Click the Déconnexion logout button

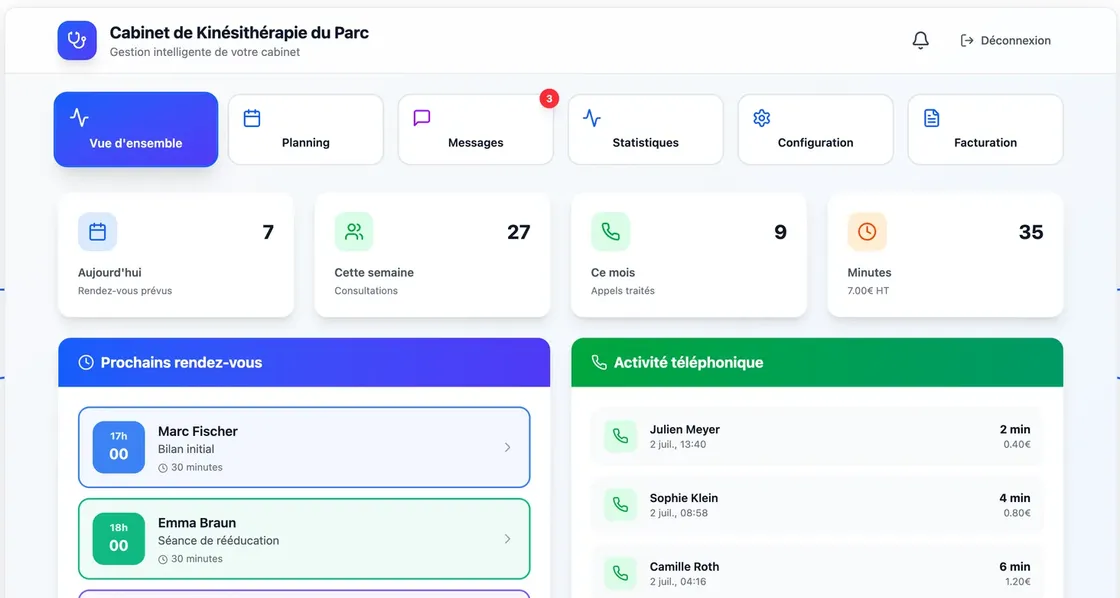[x=1005, y=41]
